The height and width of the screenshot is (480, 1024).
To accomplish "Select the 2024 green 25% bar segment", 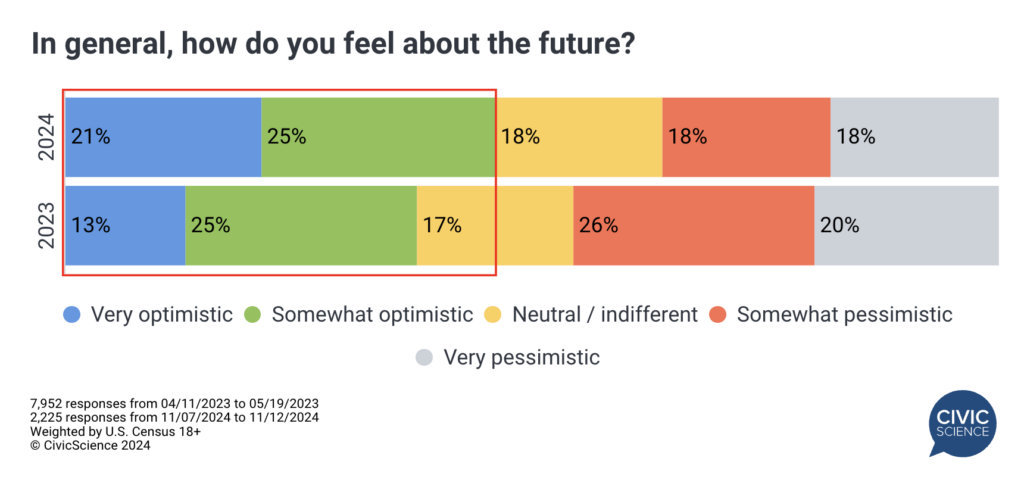I will [378, 137].
